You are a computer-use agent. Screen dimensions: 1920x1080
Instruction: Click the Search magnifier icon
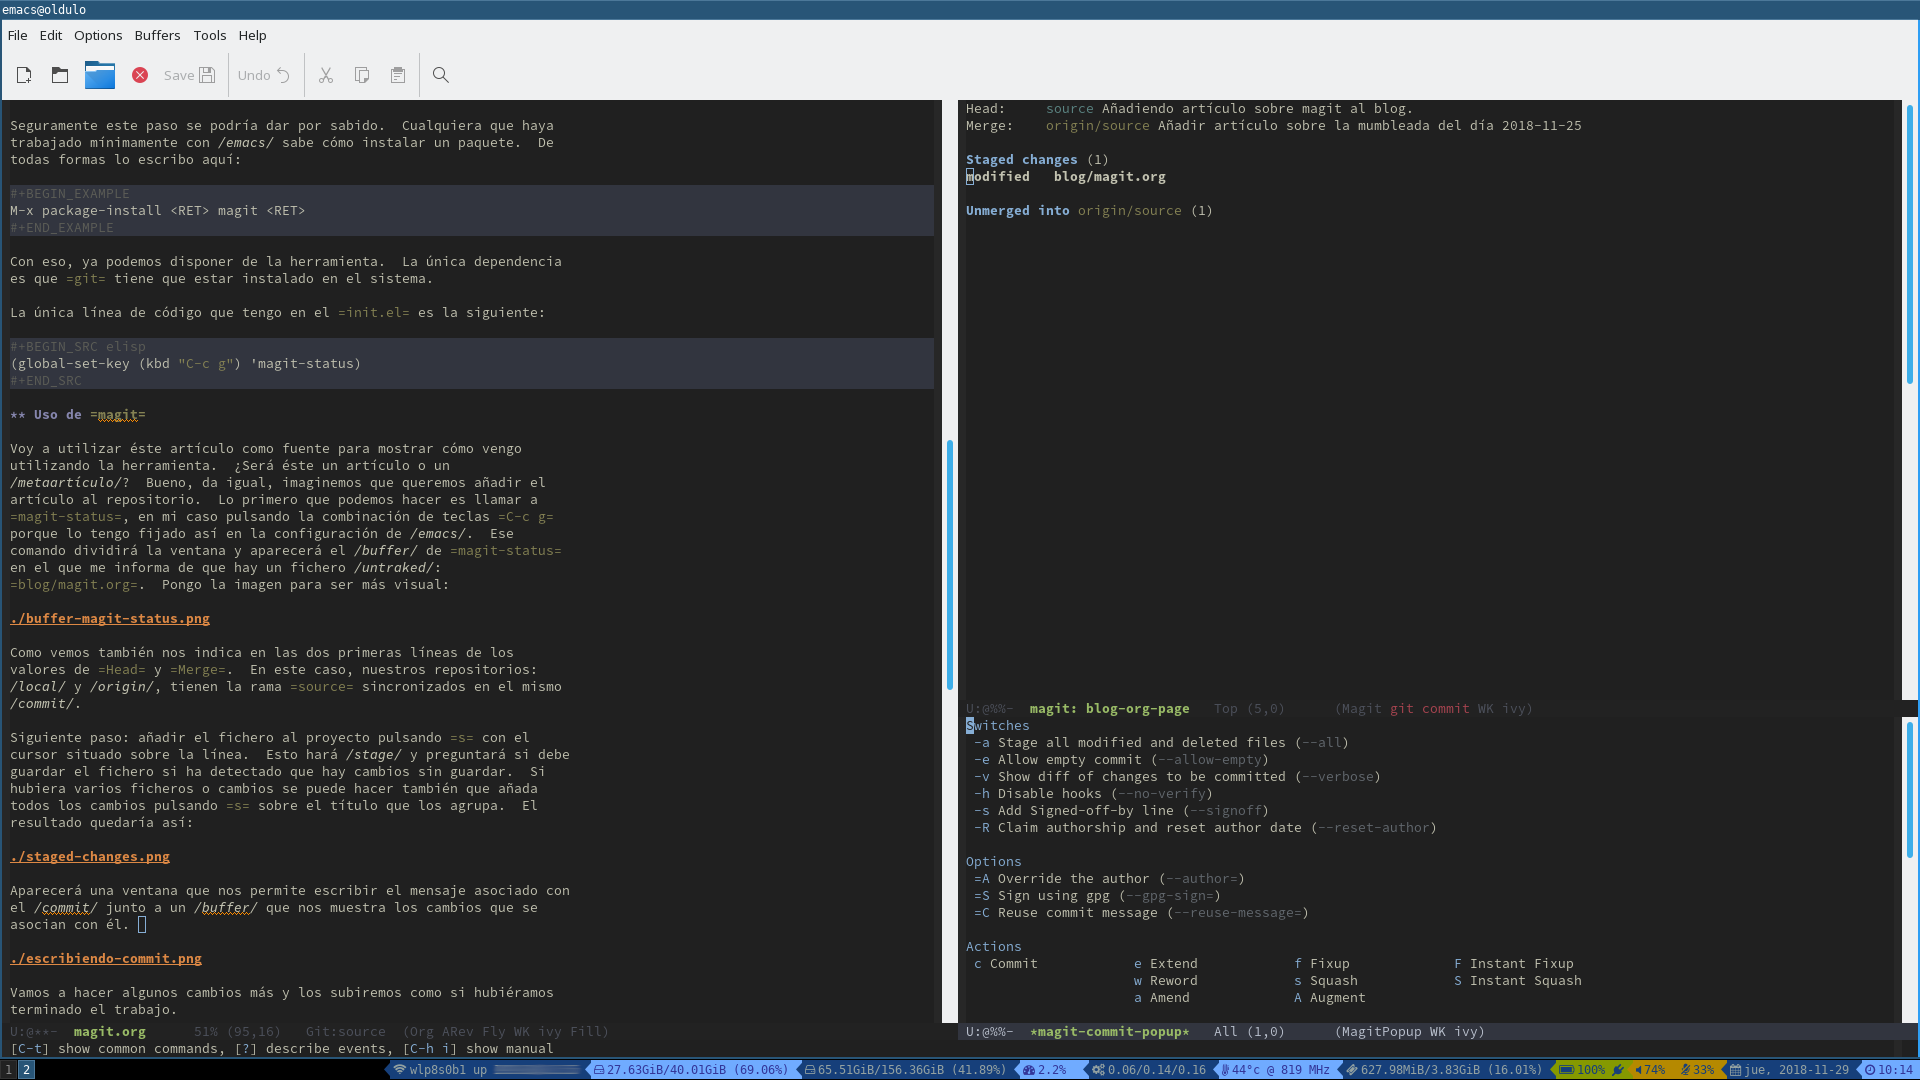point(441,75)
